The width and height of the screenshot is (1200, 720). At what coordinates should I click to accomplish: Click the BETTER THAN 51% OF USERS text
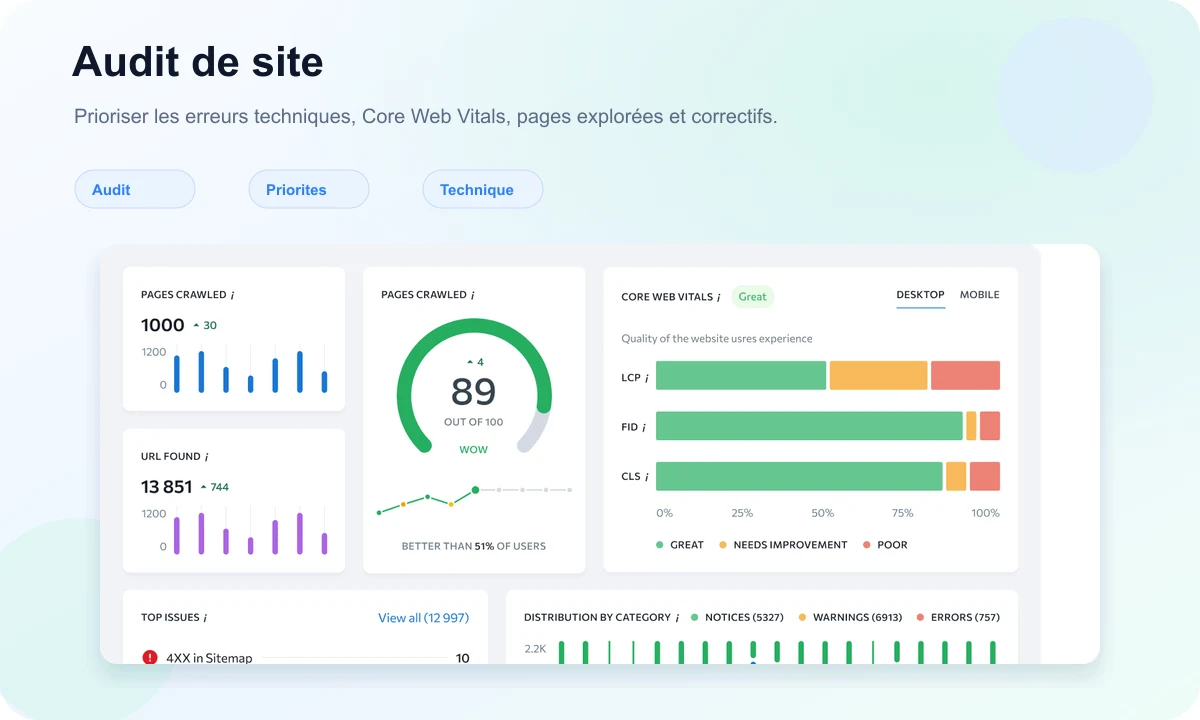point(474,546)
